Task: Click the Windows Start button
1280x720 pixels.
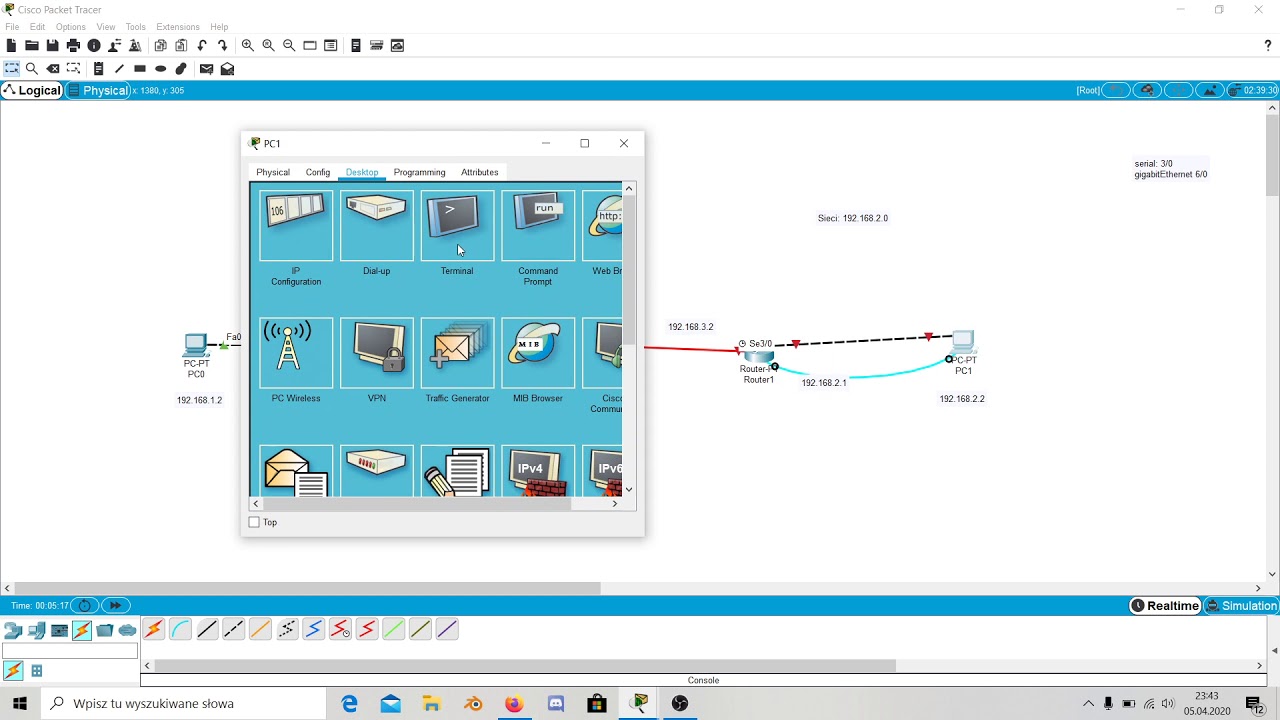Action: tap(20, 703)
